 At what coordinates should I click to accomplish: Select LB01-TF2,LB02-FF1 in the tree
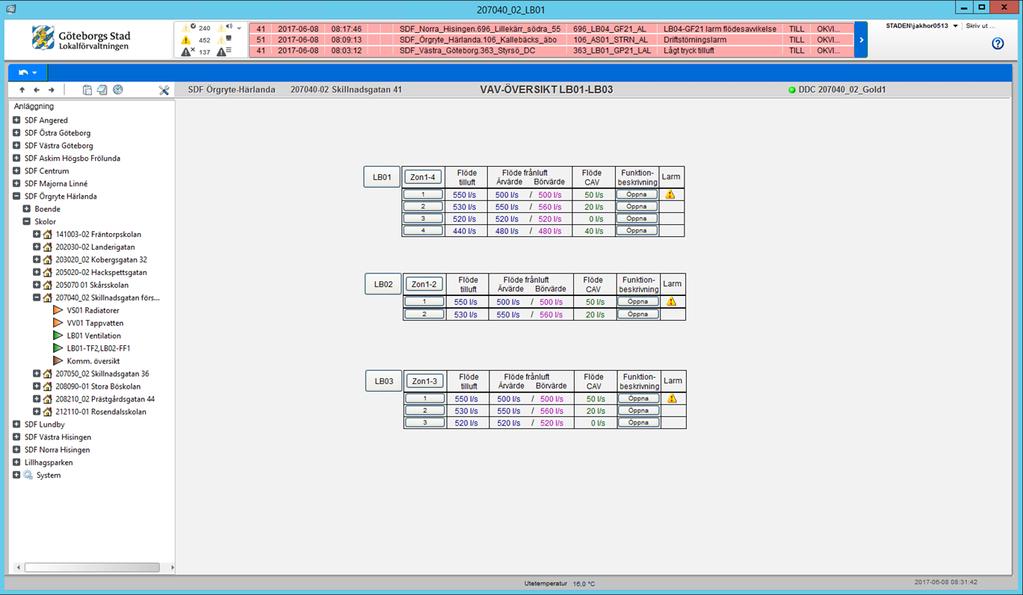99,348
